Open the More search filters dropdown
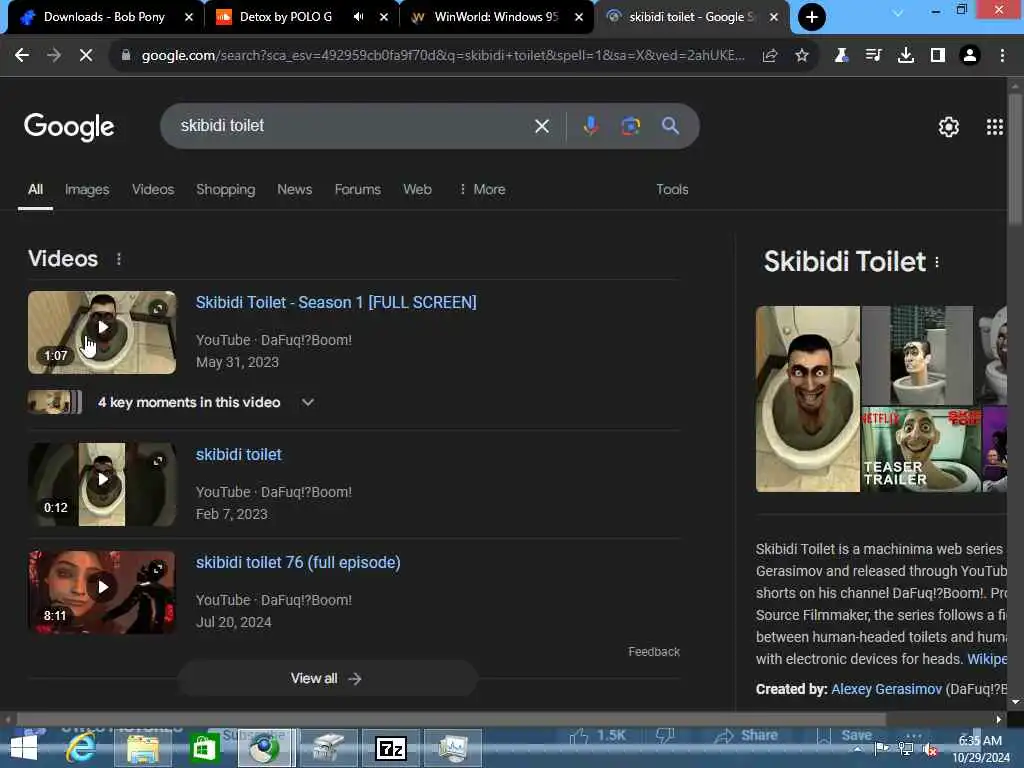Screen dimensions: 1024x768 click(x=482, y=189)
